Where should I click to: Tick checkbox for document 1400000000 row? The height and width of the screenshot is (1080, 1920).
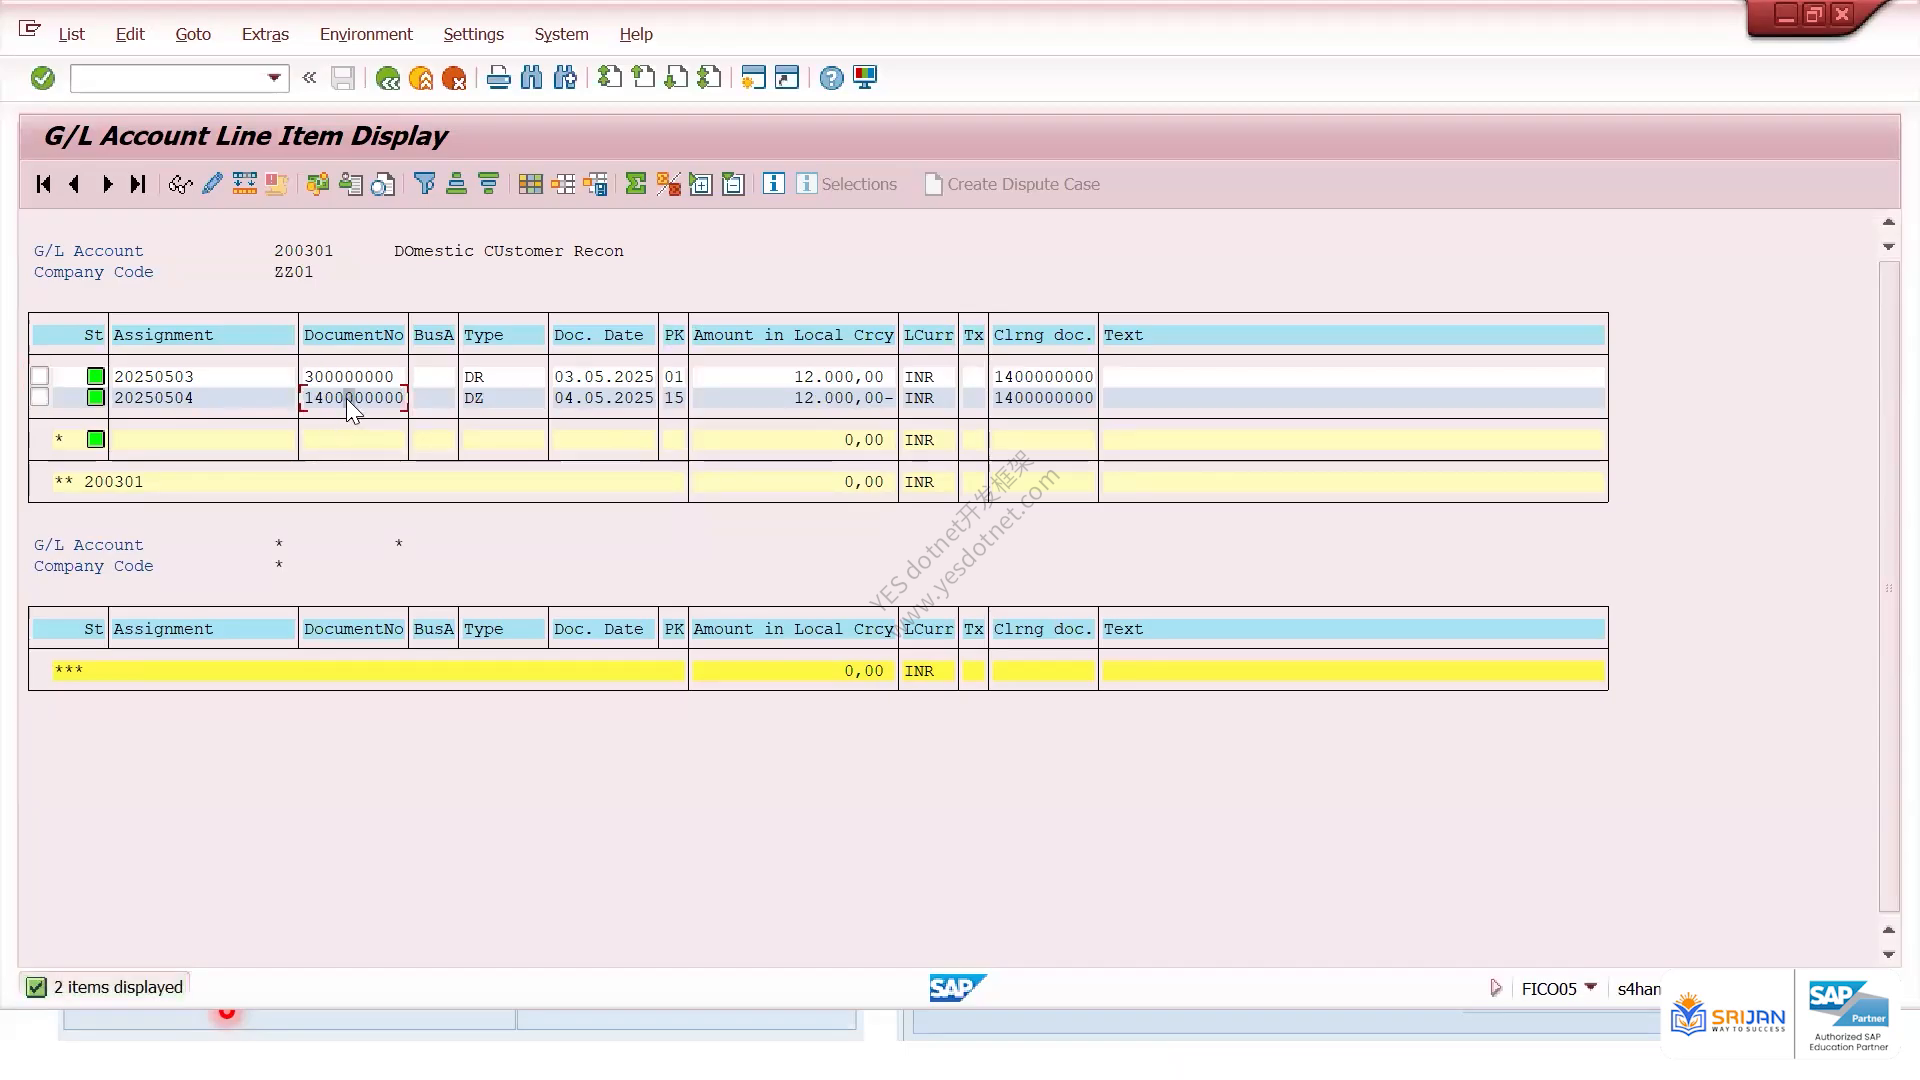coord(40,397)
